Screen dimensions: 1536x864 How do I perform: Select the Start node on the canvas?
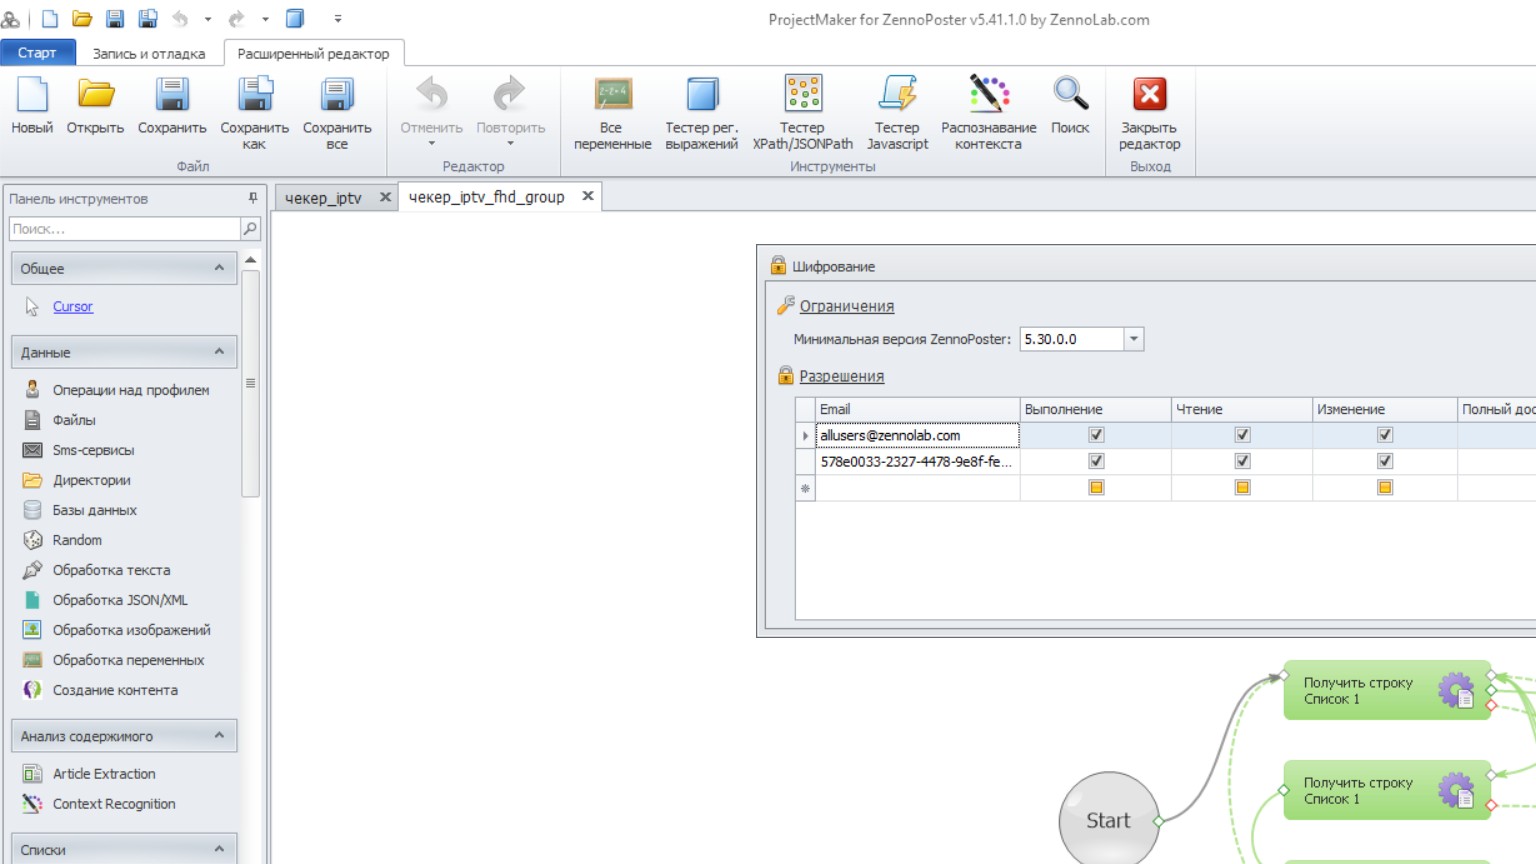point(1109,820)
